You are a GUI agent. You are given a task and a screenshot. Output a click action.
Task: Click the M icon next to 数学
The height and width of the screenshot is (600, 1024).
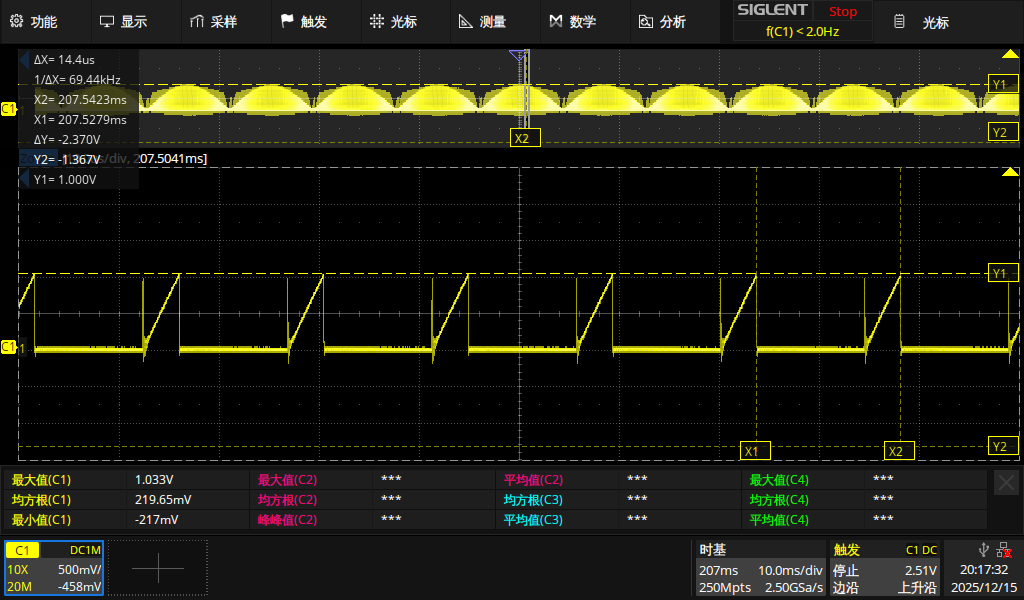tap(556, 22)
